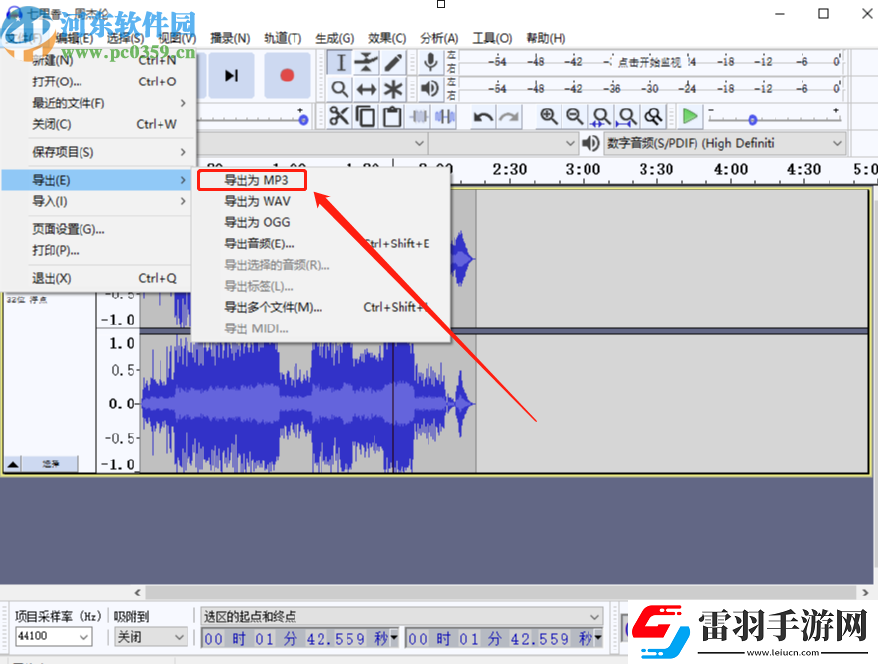This screenshot has height=664, width=878.
Task: Select the Multi-tool asterisk icon
Action: (x=393, y=88)
